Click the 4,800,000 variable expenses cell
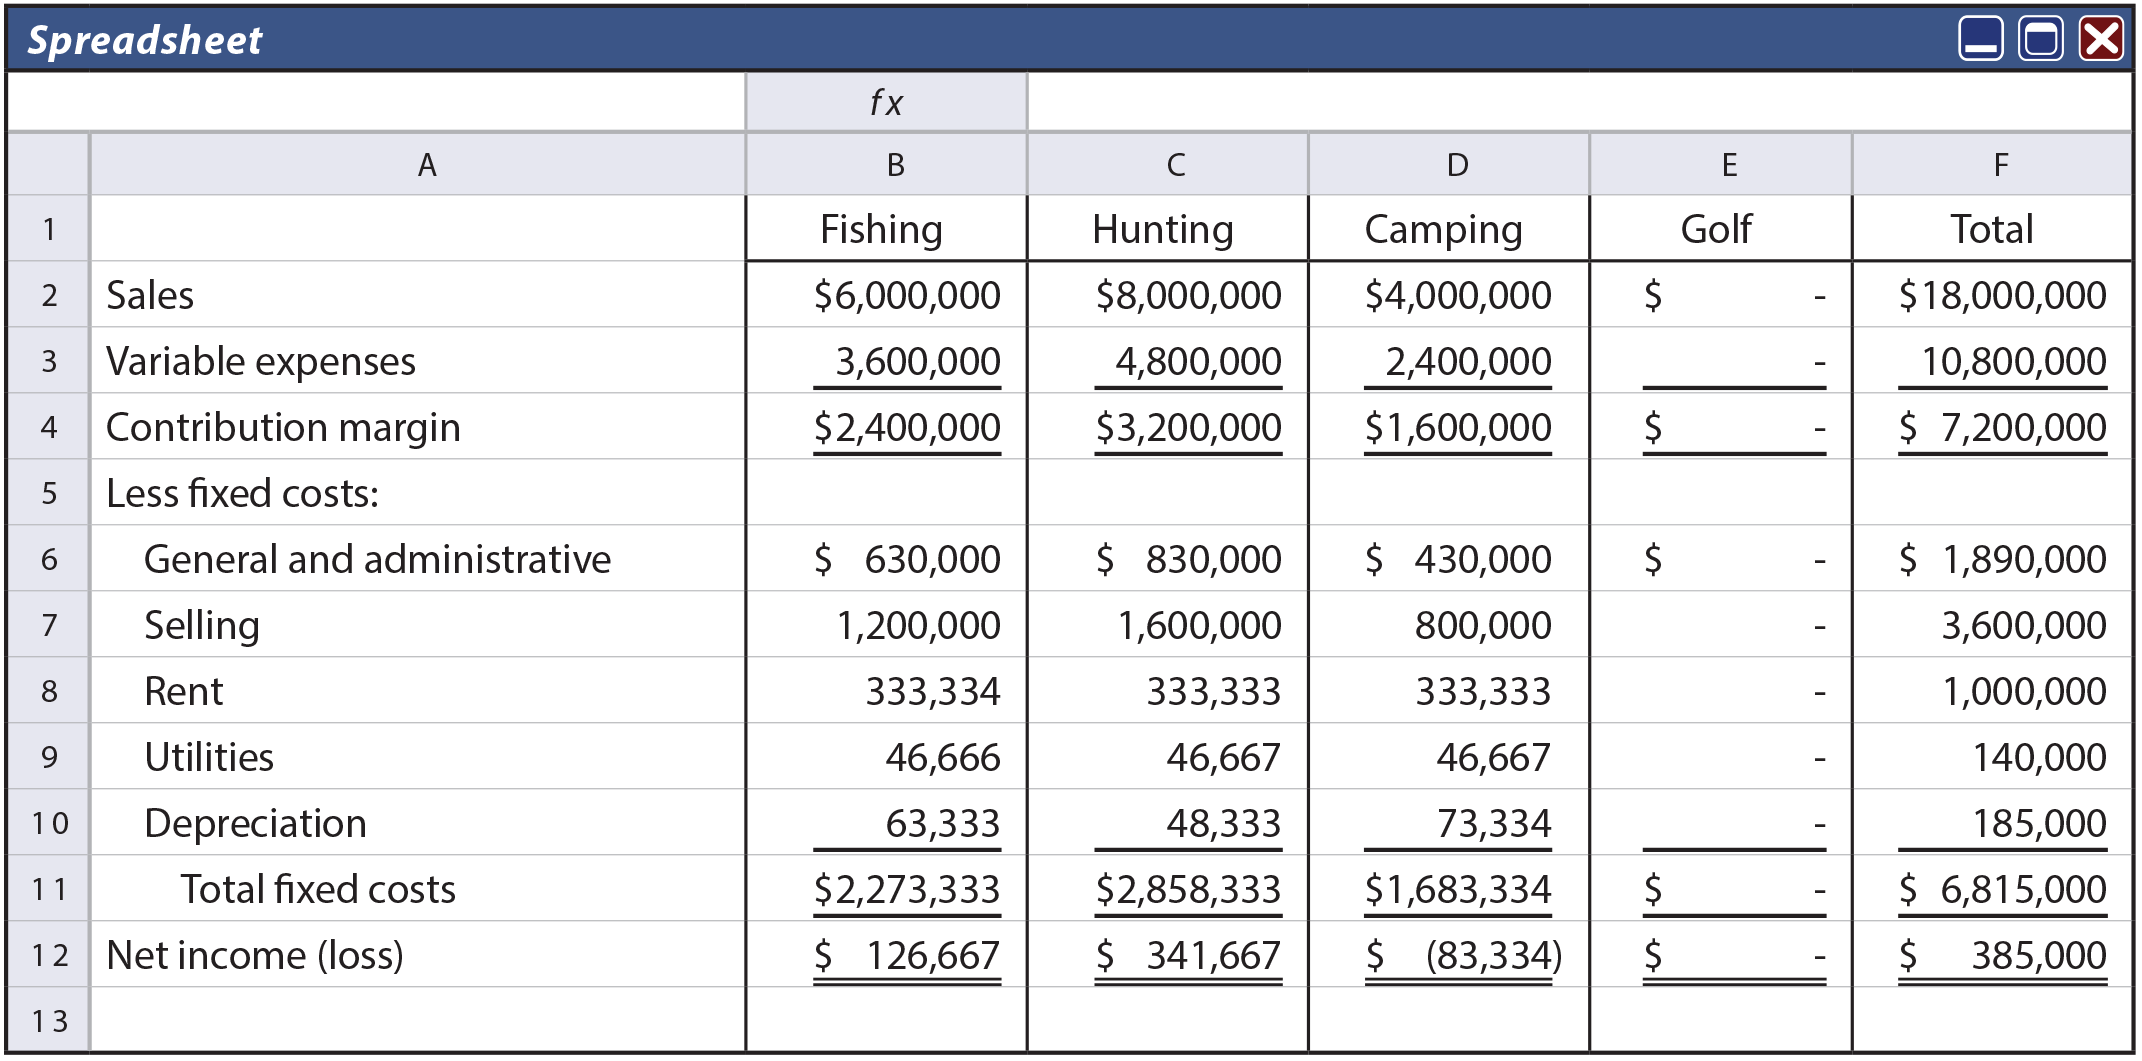2142x1061 pixels. (x=1168, y=361)
